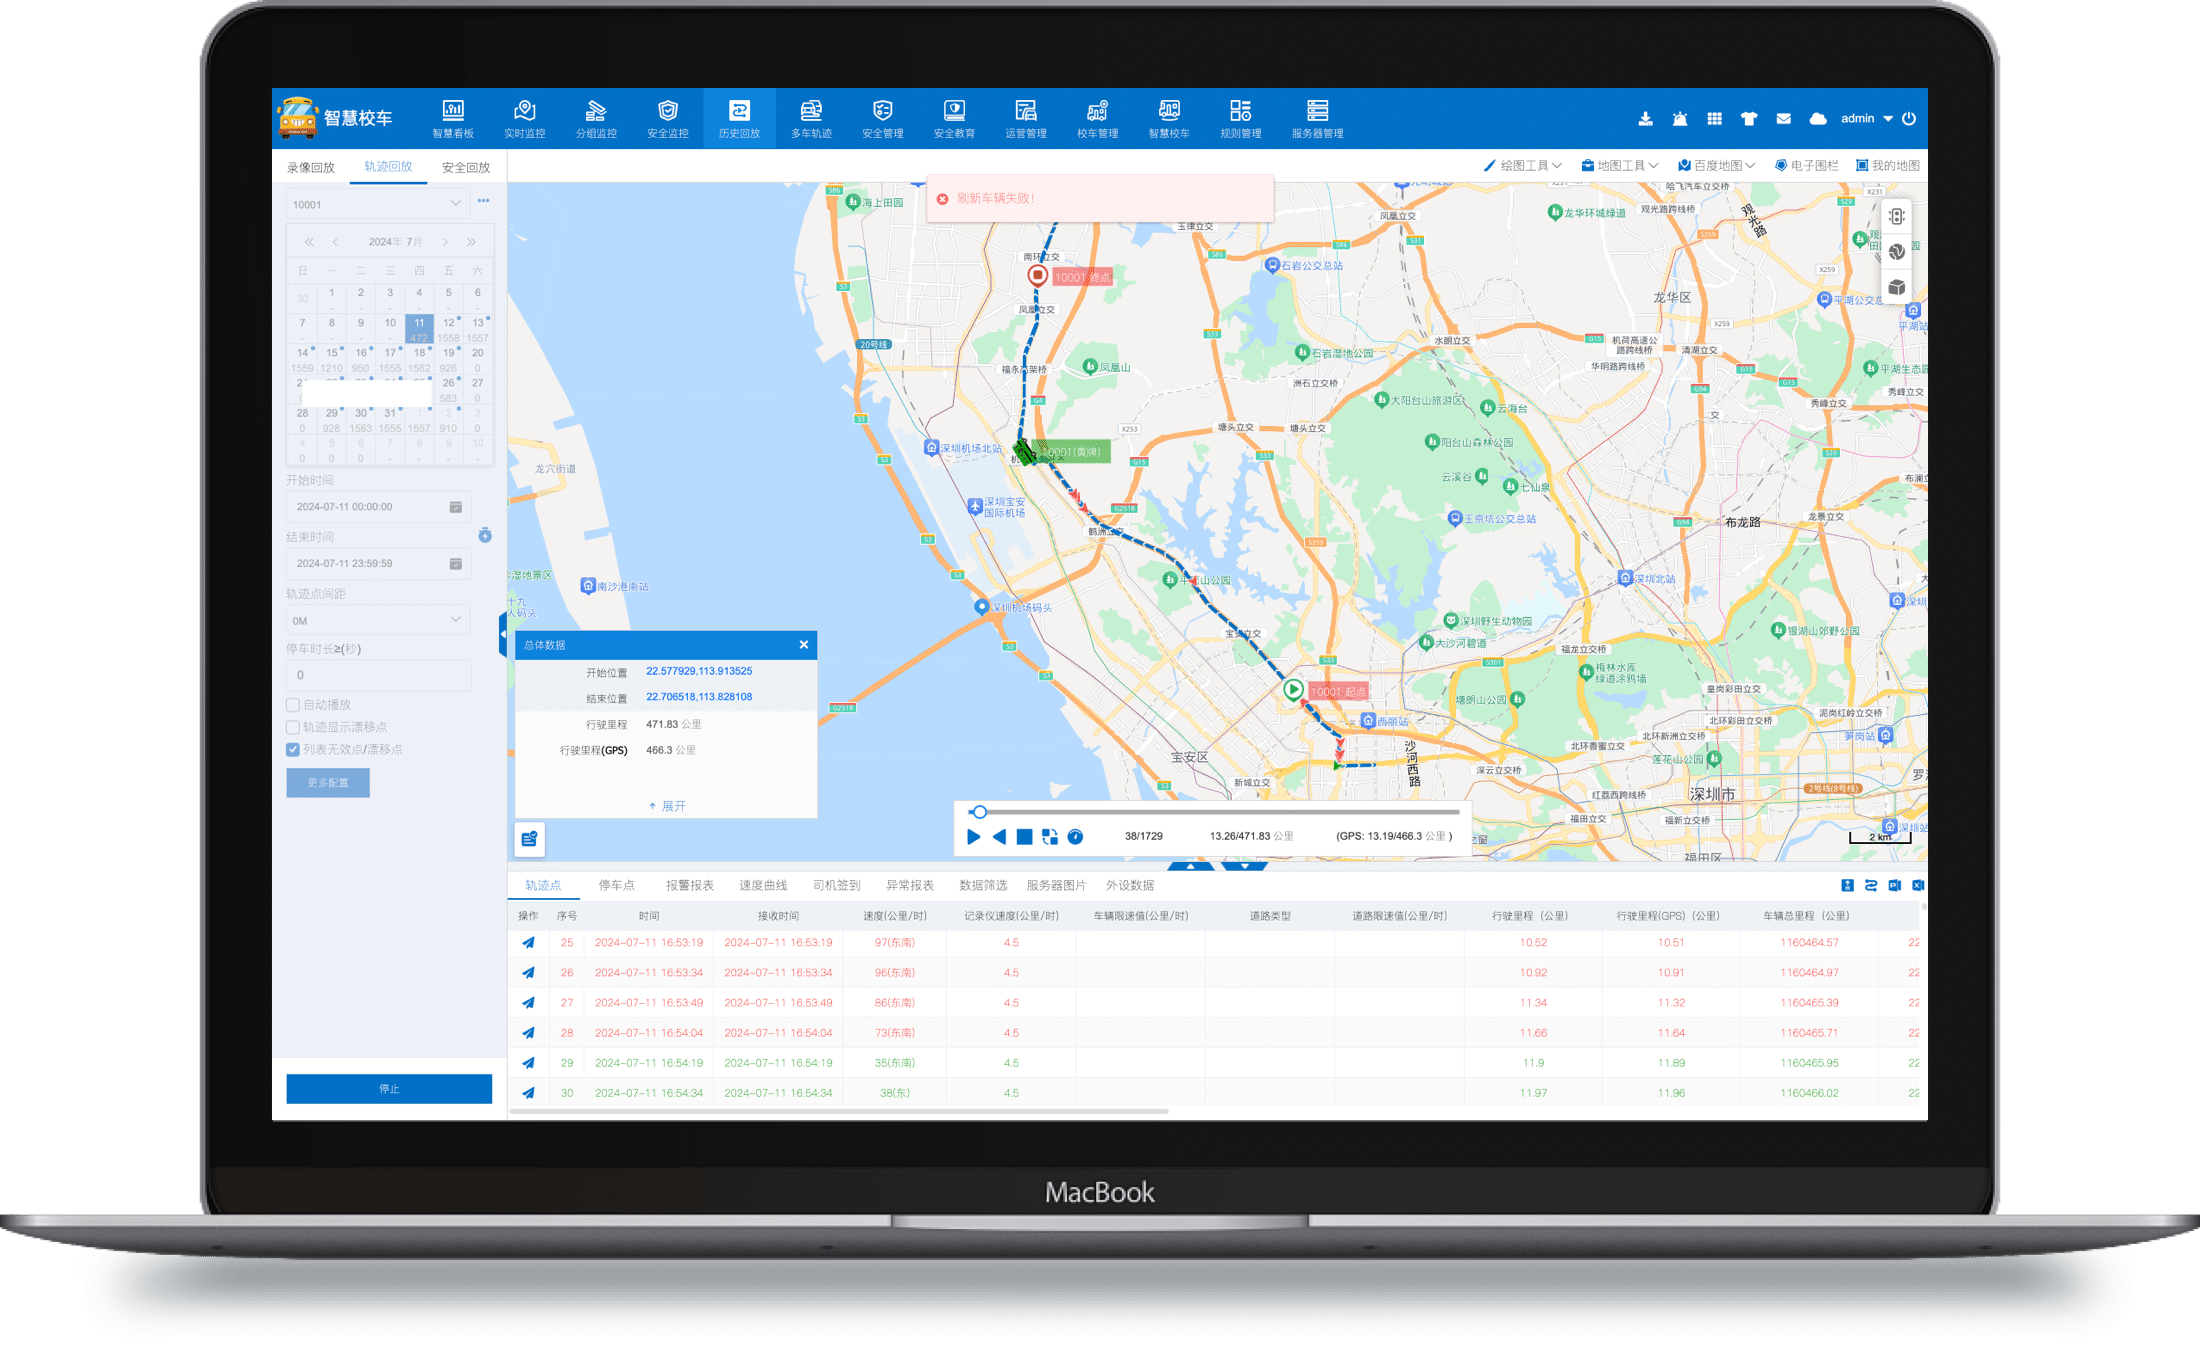Image resolution: width=2200 pixels, height=1350 pixels.
Task: Click the mail envelope icon in header
Action: click(1783, 119)
